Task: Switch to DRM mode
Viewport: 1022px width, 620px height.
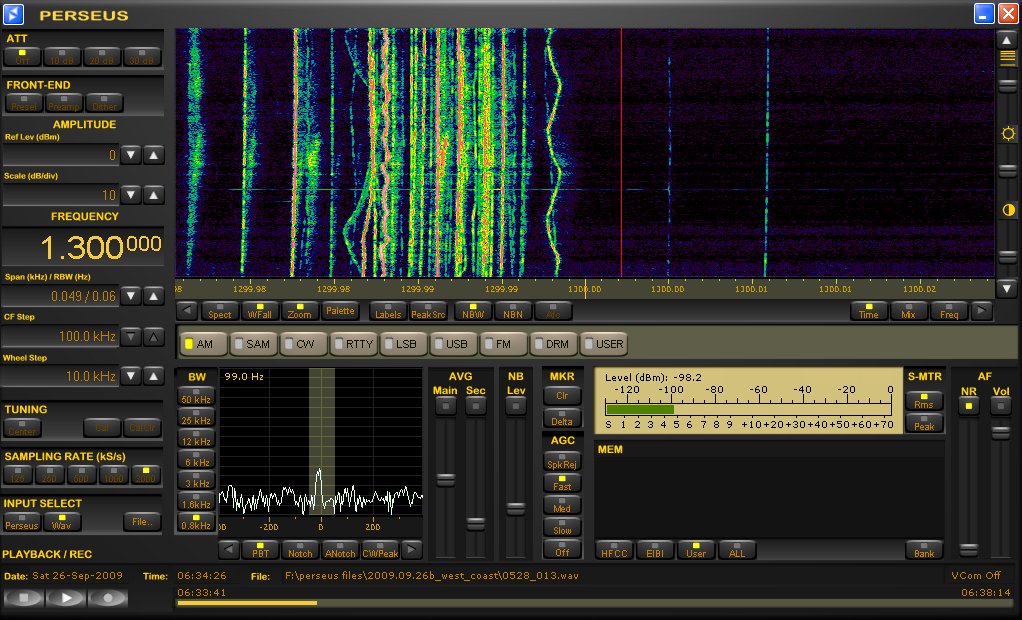Action: click(x=553, y=344)
